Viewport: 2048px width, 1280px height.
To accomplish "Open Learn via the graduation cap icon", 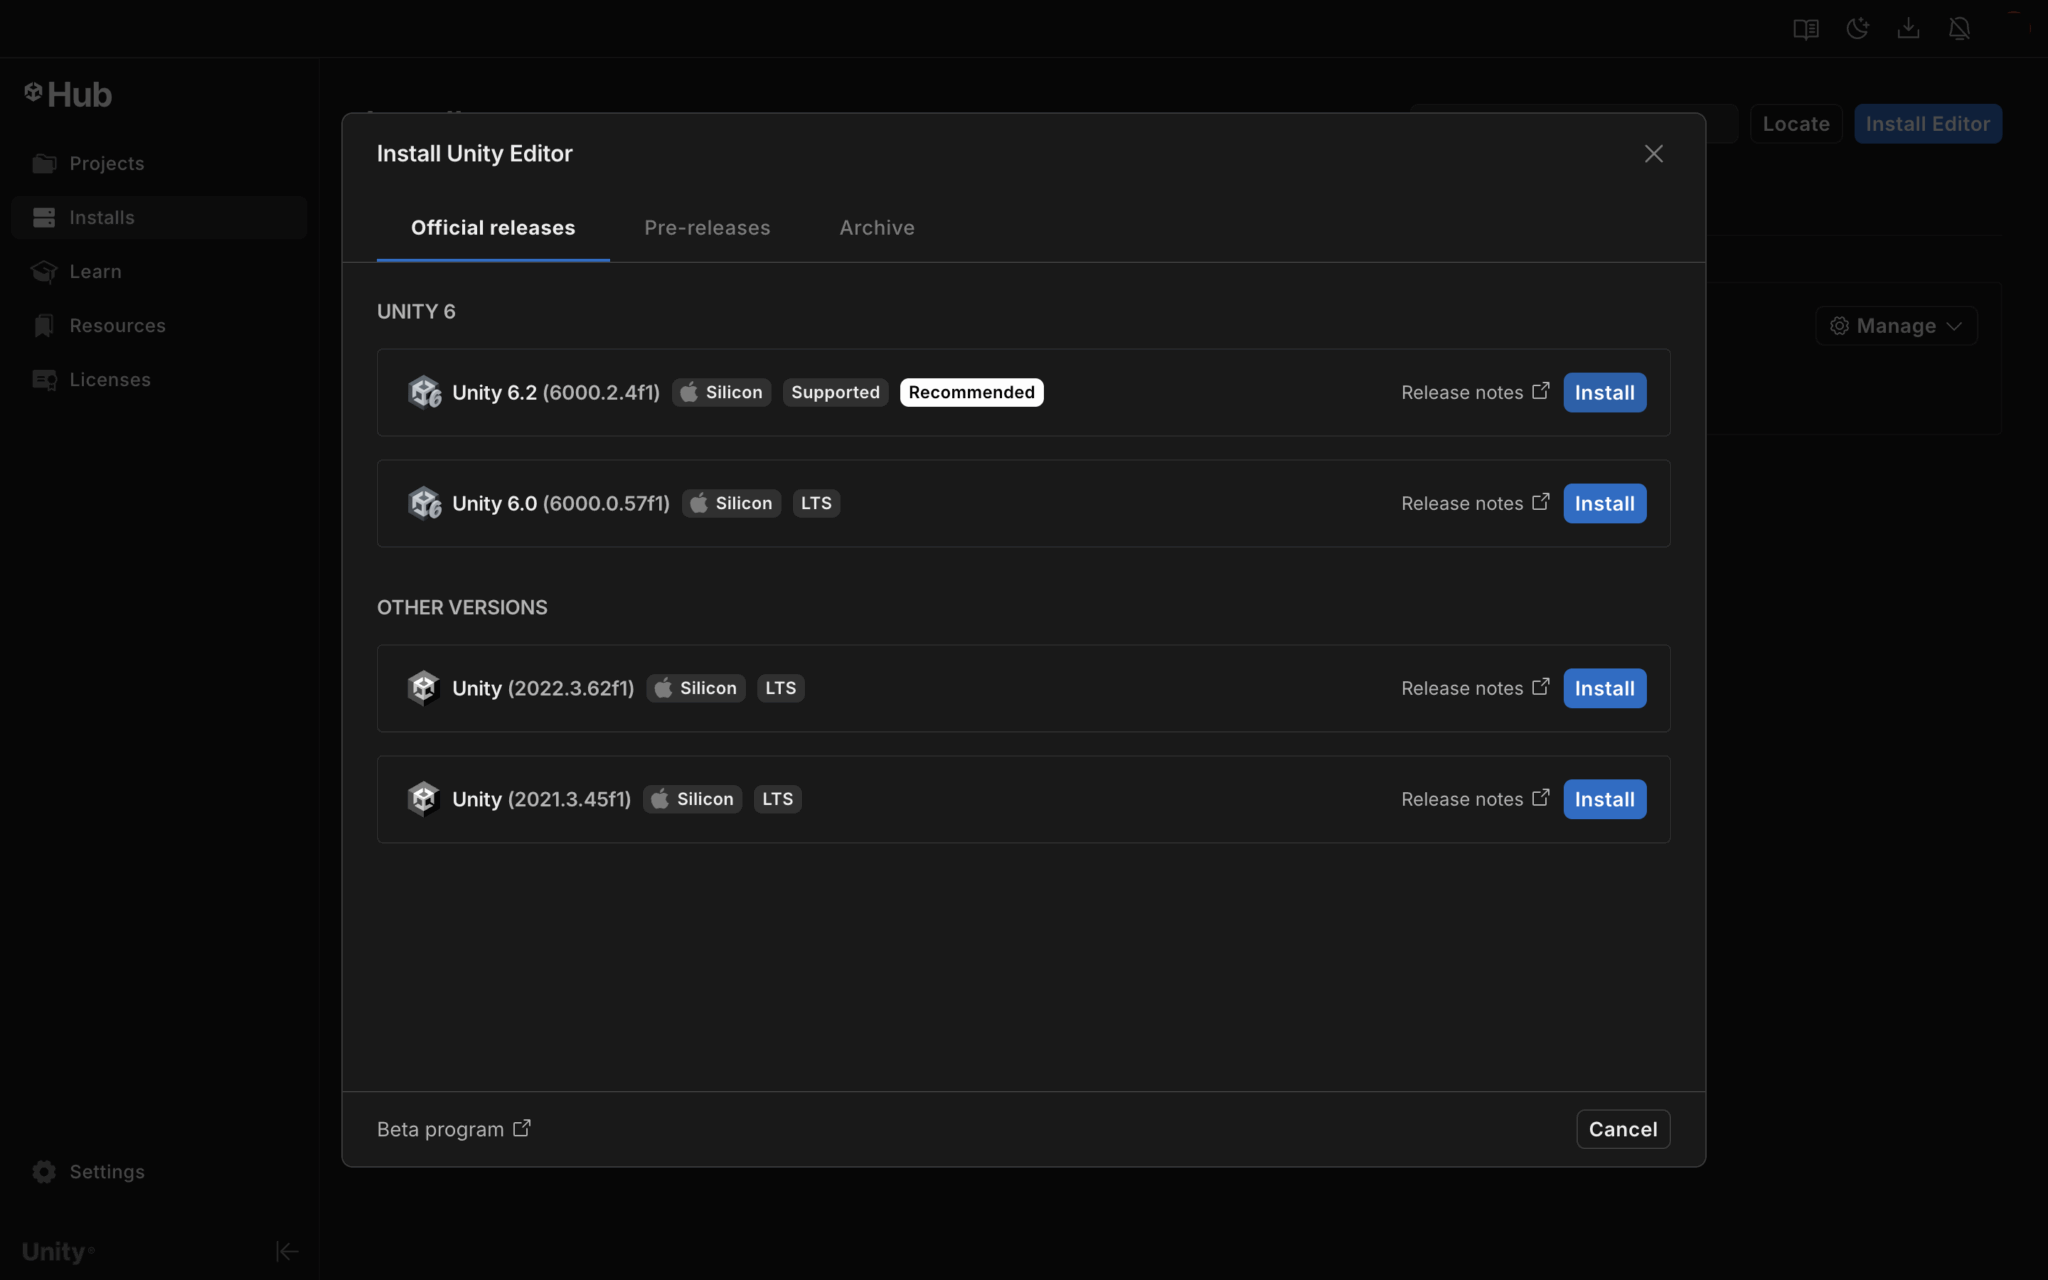I will pyautogui.click(x=45, y=271).
